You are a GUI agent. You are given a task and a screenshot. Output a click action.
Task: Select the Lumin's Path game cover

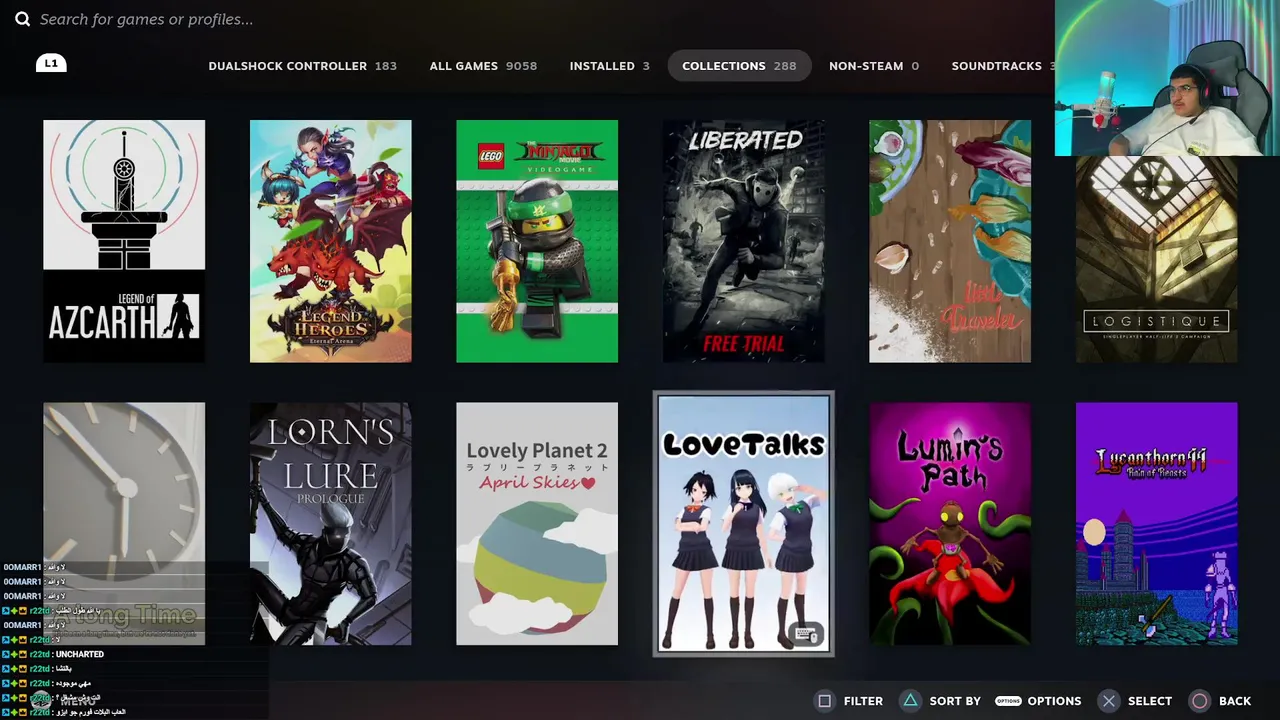950,524
